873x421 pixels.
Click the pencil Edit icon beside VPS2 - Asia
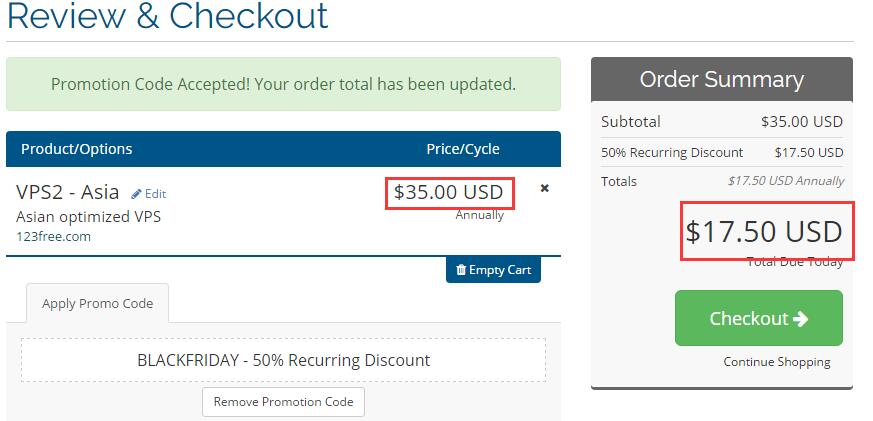137,194
